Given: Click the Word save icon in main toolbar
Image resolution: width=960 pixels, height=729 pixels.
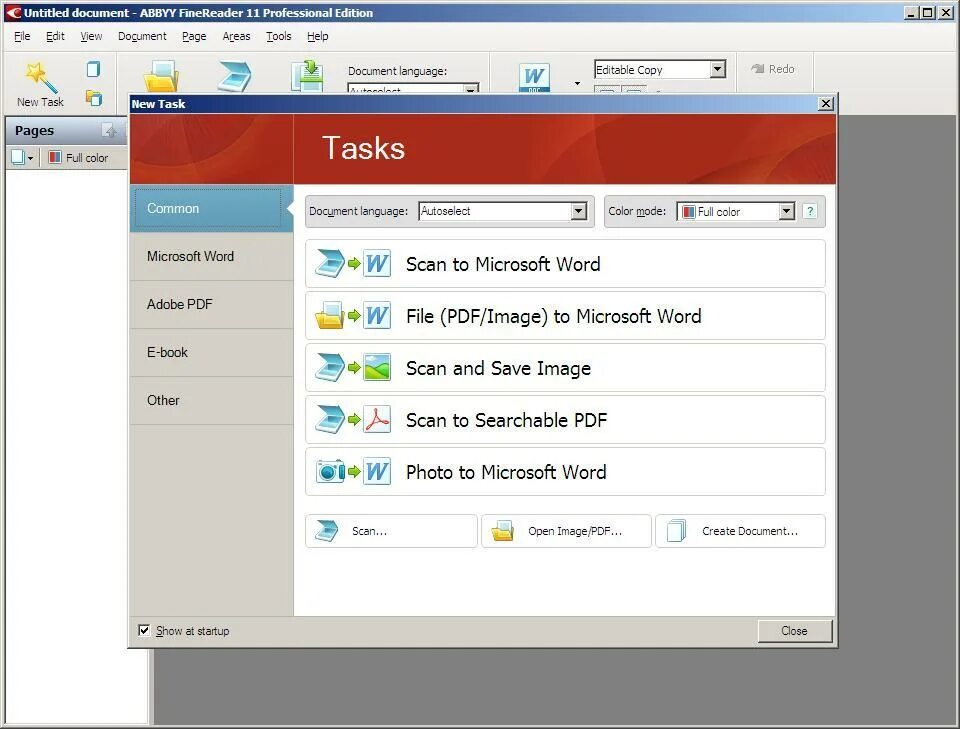Looking at the screenshot, I should tap(534, 77).
